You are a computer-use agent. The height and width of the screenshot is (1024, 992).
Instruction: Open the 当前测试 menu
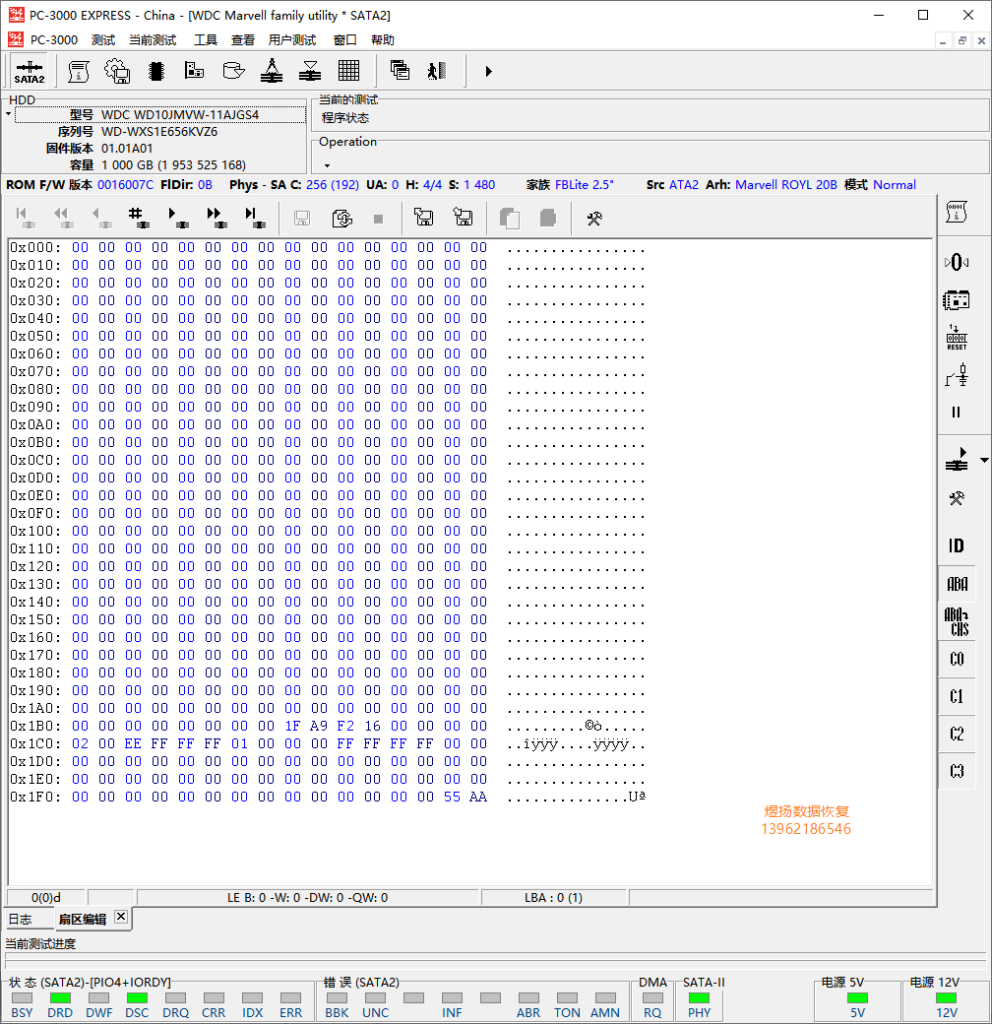(x=152, y=40)
